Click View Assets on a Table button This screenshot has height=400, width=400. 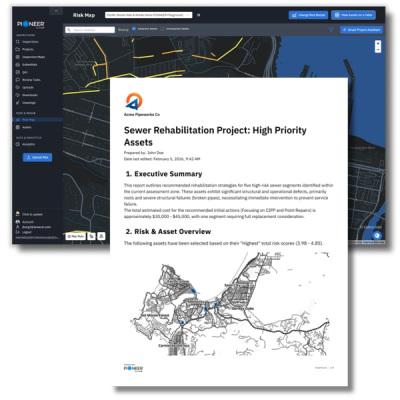(353, 15)
